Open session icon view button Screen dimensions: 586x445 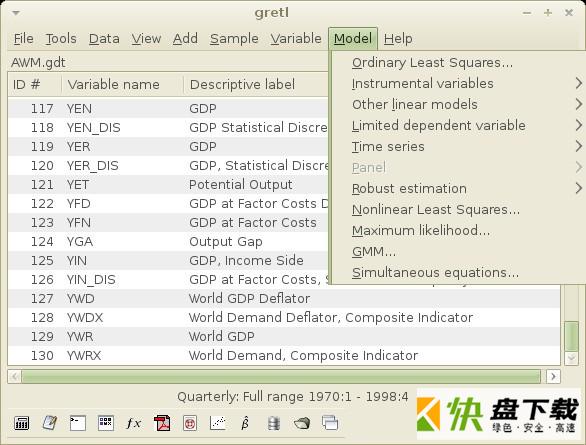coord(106,423)
